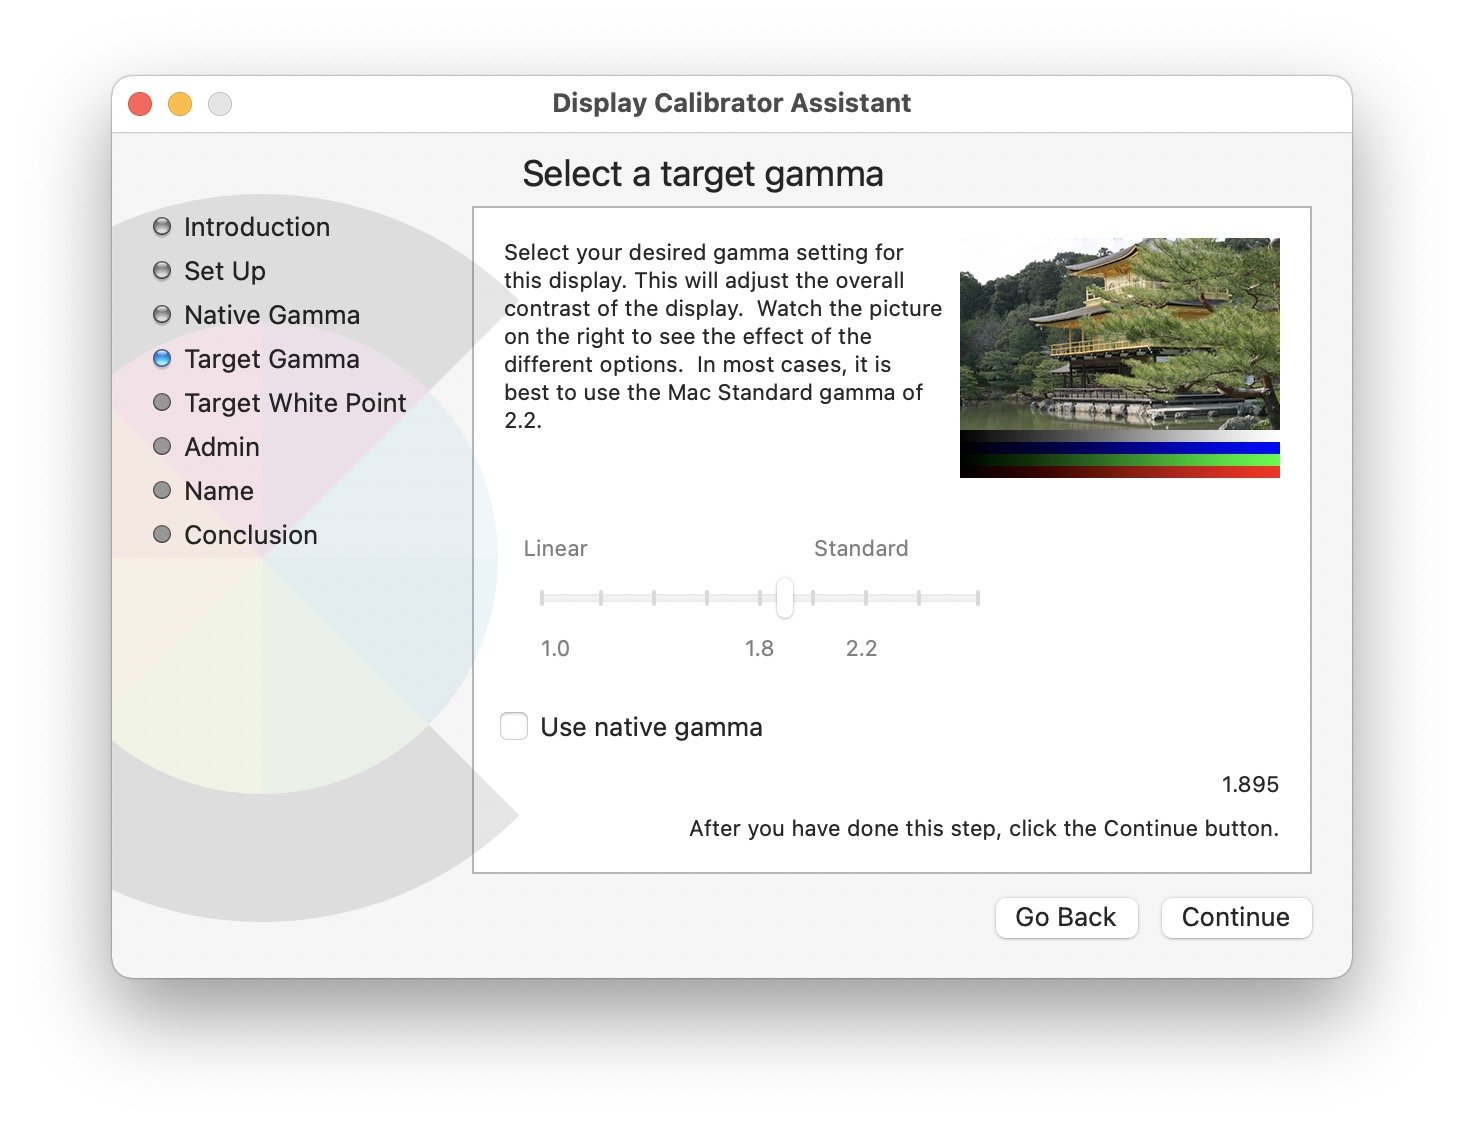This screenshot has width=1464, height=1126.
Task: Close the Display Calibrator Assistant window
Action: point(140,103)
